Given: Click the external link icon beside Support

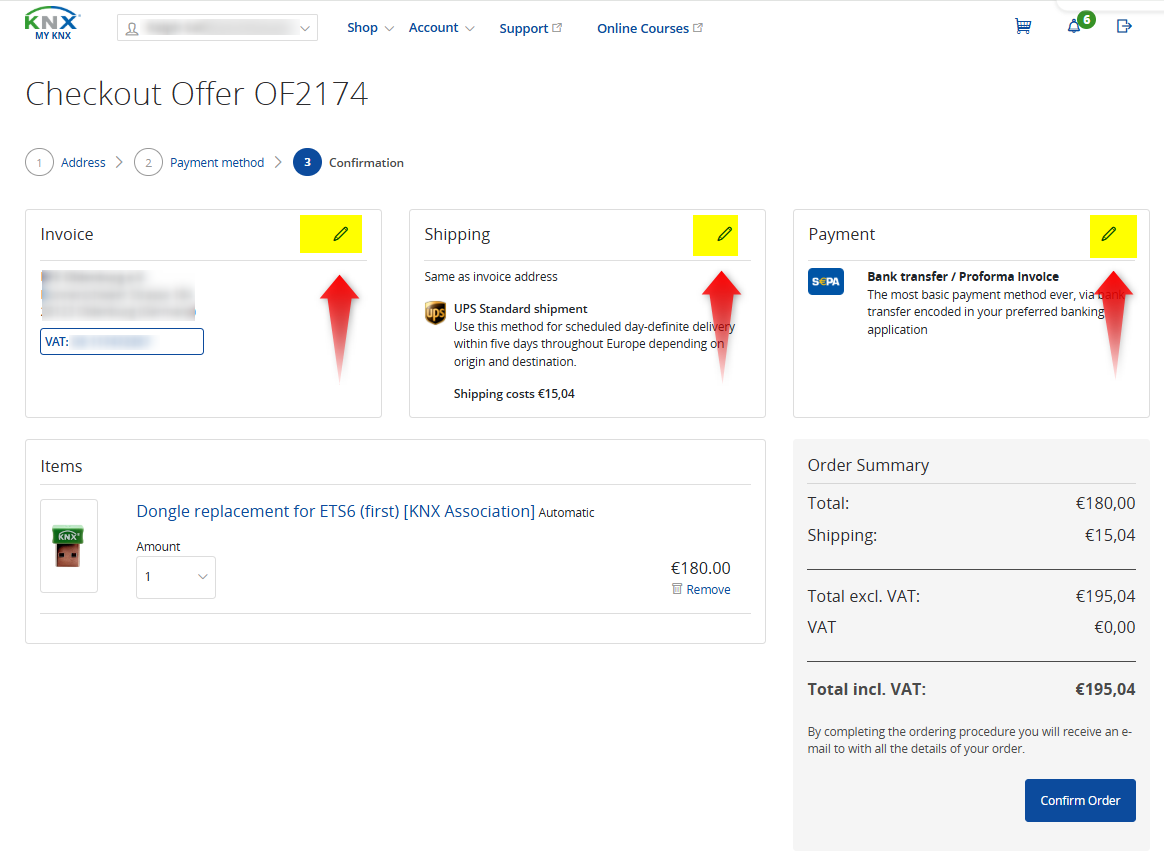Looking at the screenshot, I should [x=558, y=27].
